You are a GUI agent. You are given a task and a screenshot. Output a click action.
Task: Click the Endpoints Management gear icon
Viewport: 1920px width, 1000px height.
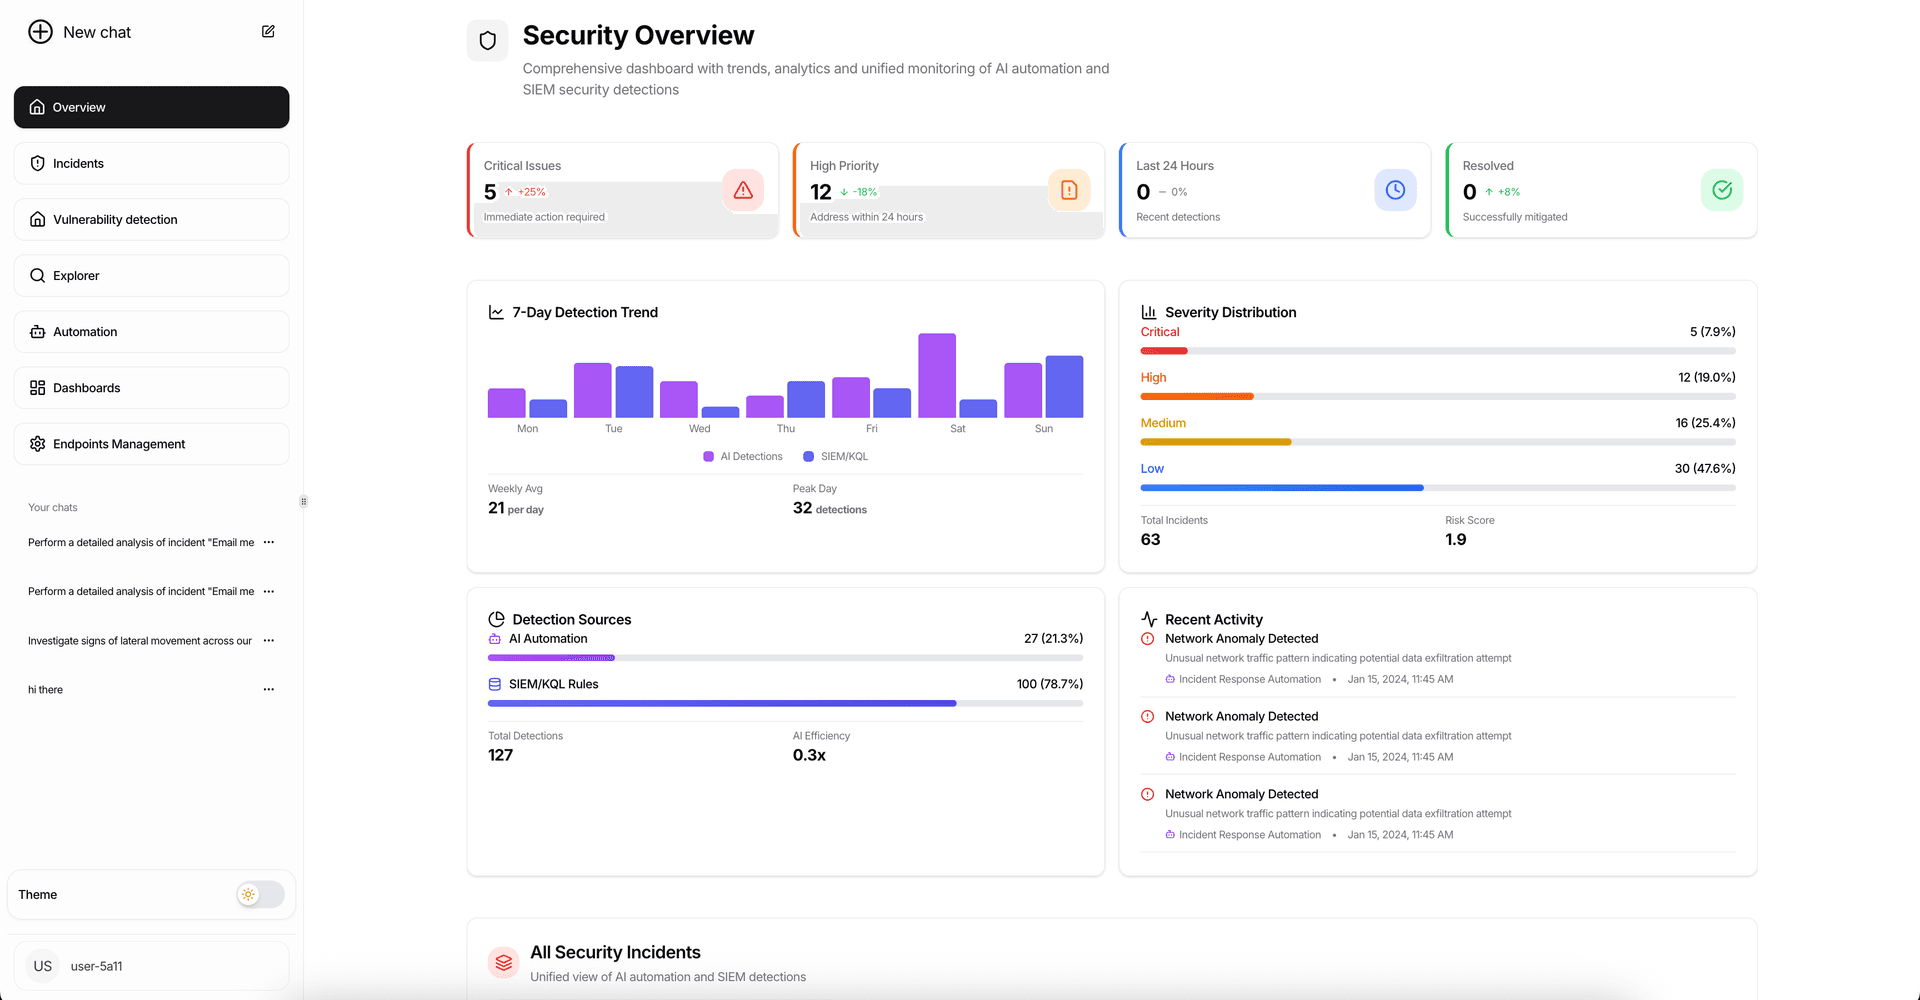click(37, 443)
